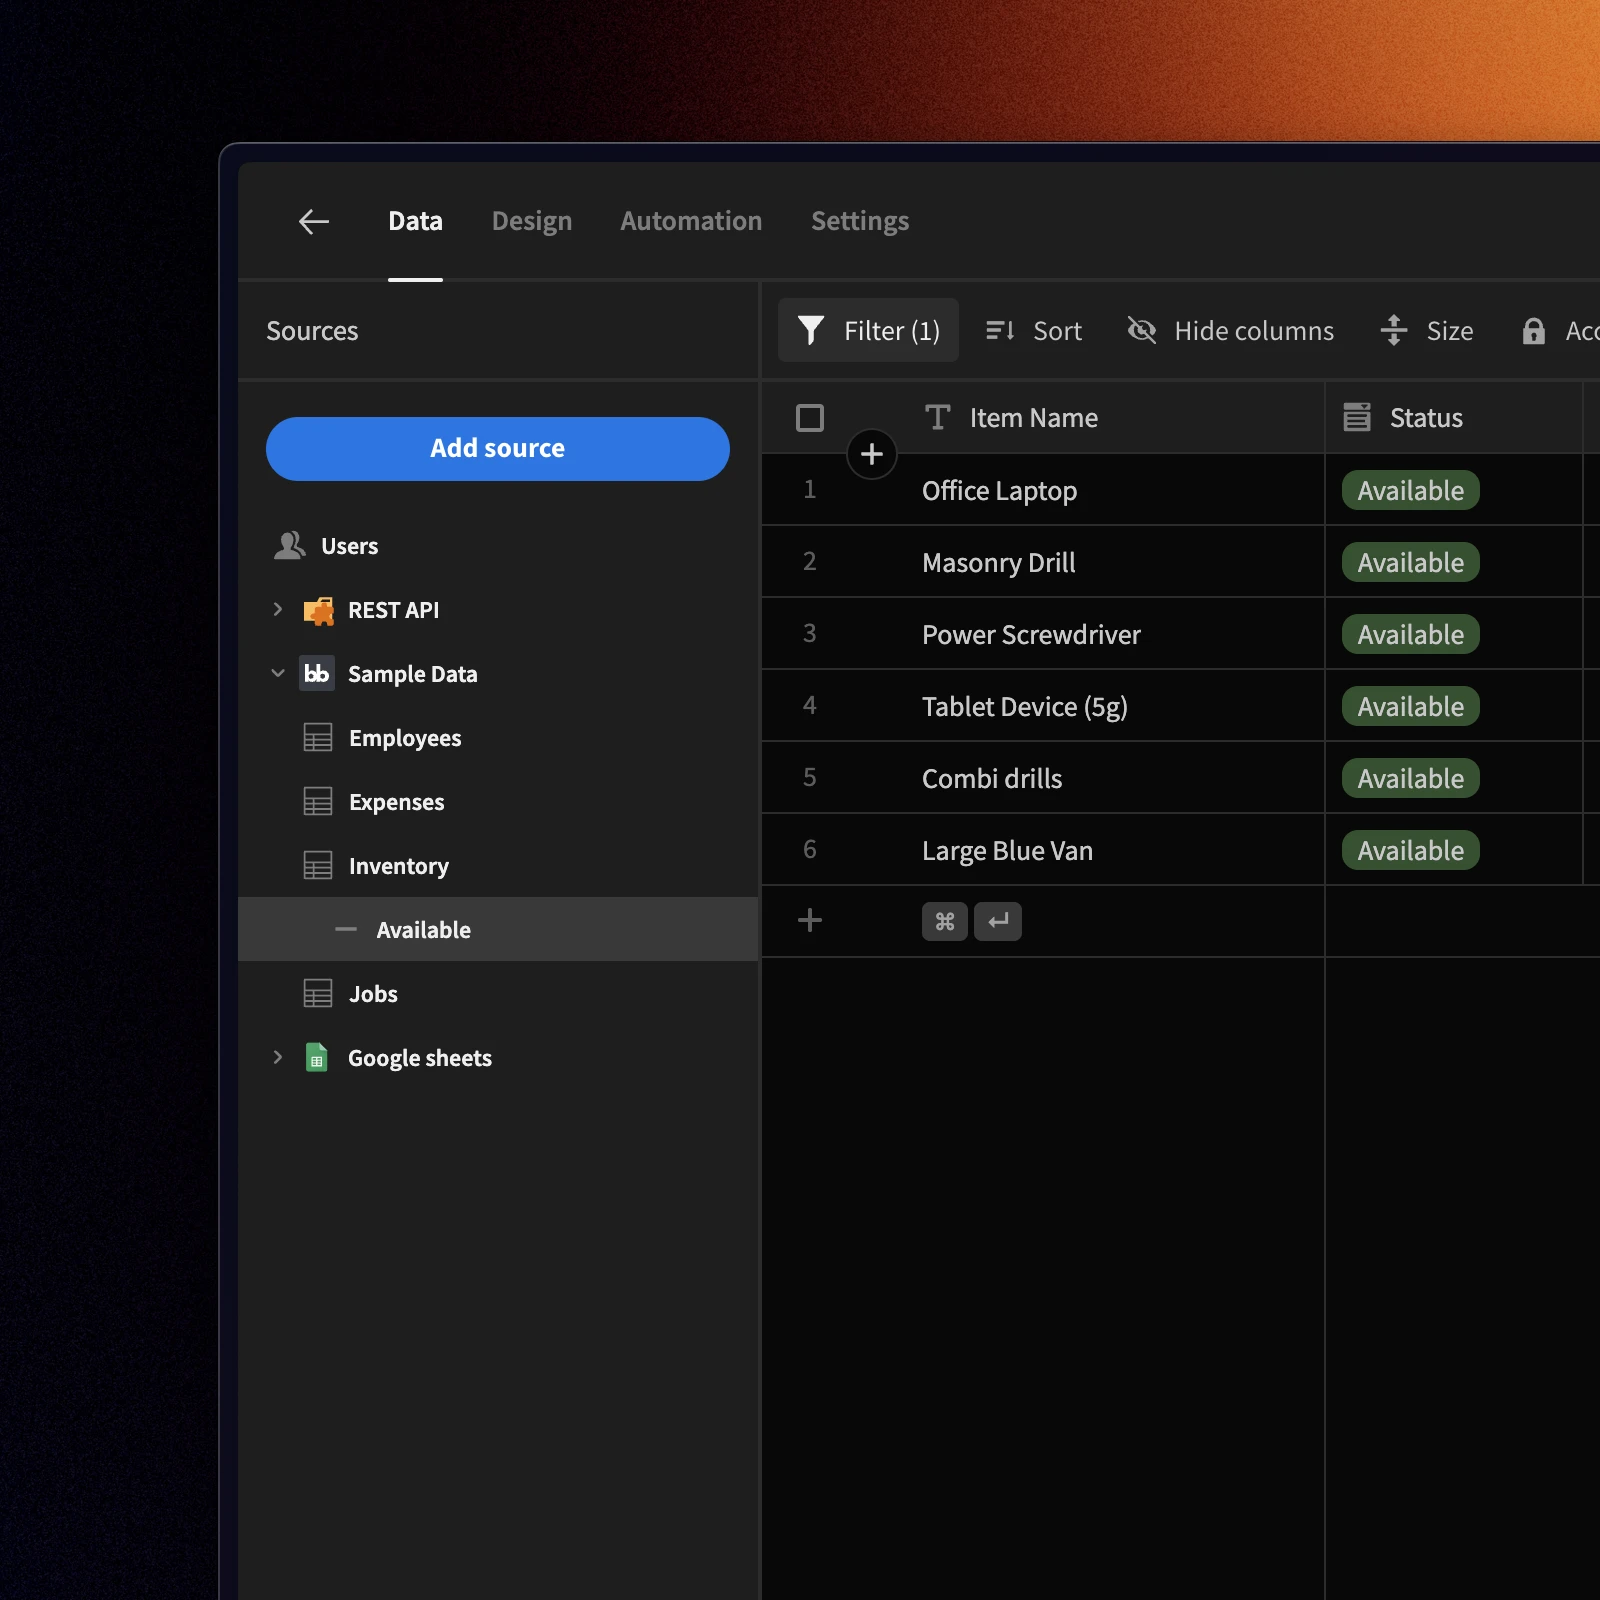Click the round plus add-row button

pos(872,454)
